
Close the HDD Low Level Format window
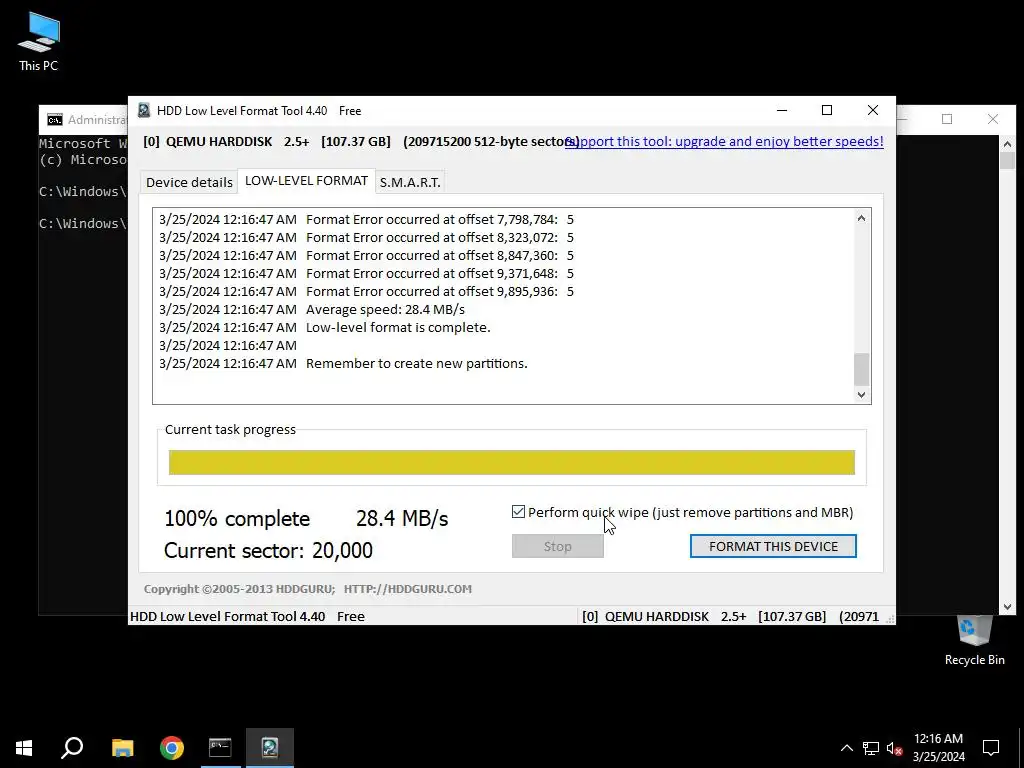coord(872,110)
